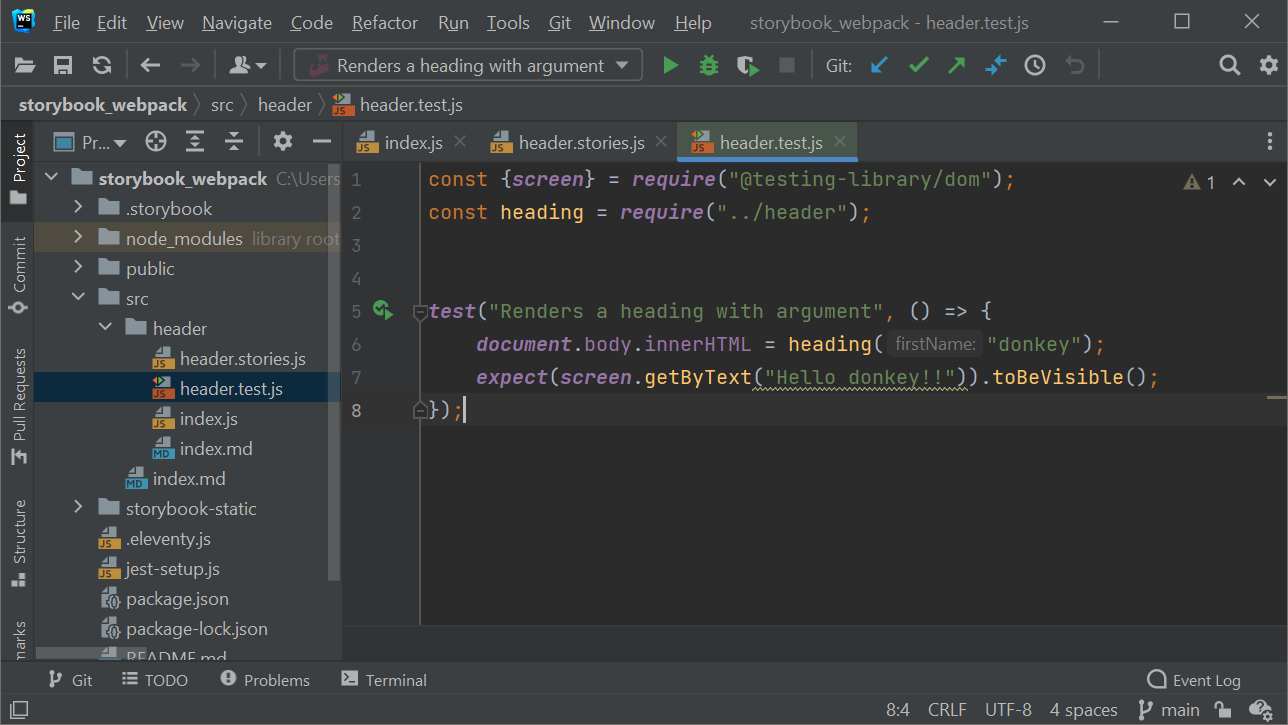Run the selected configuration with green play
Screen dimensions: 1288x725
[670, 66]
